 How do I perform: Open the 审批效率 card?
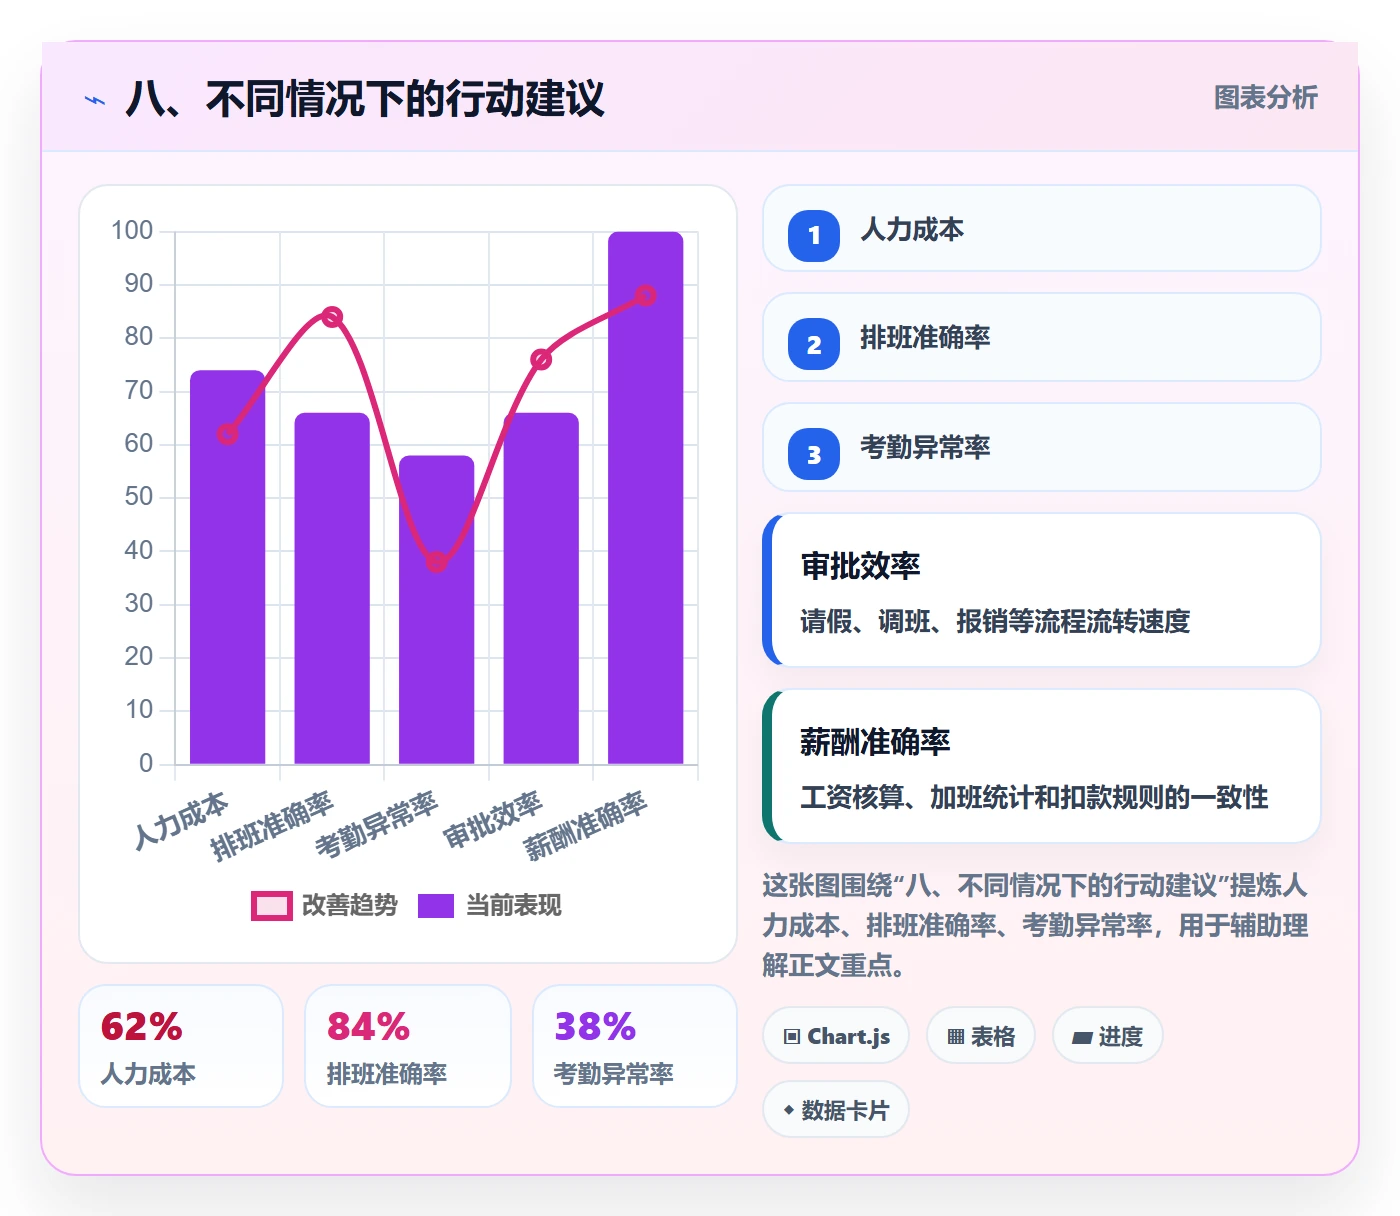click(1042, 590)
